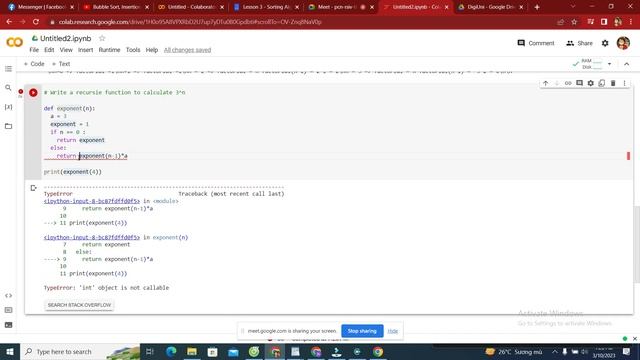Switch to the DigiUni Google Drive tab
Viewport: 640px width, 360px height.
pos(491,7)
